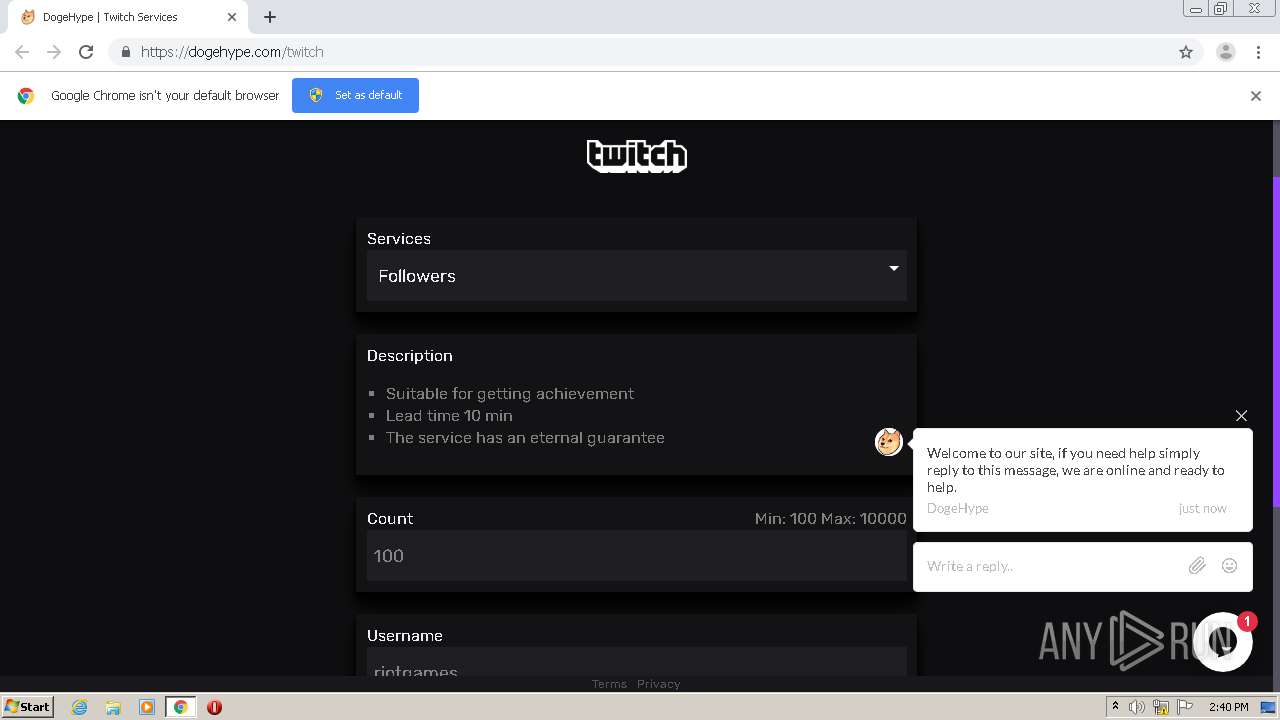1280x720 pixels.
Task: Open the Terms link
Action: (609, 684)
